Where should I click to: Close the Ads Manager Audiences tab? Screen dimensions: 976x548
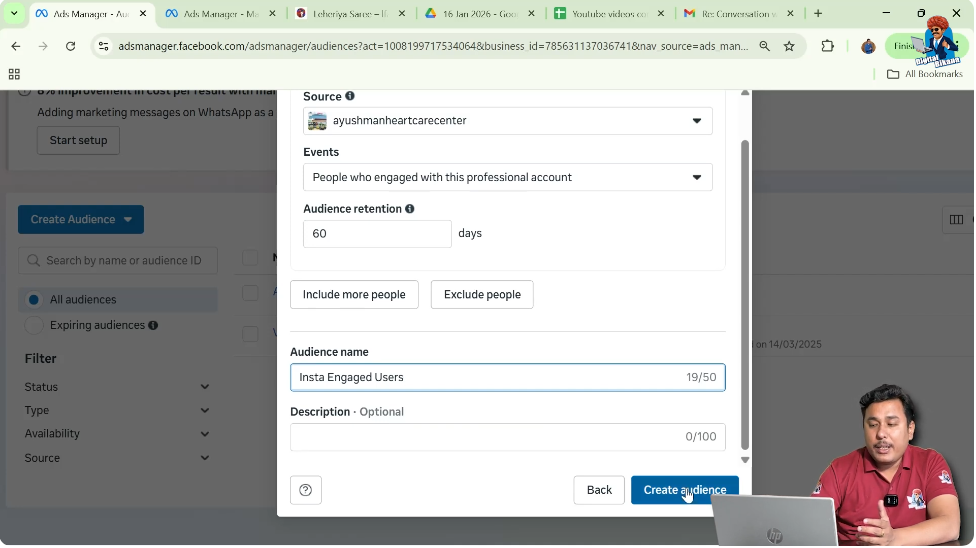(143, 13)
